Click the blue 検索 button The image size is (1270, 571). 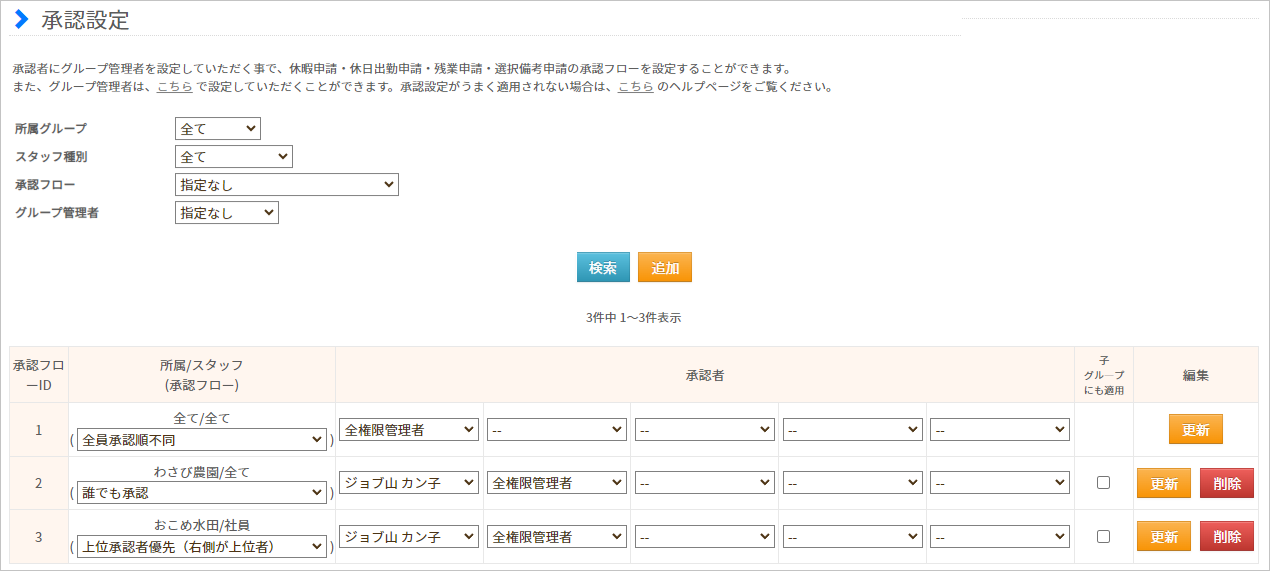click(x=603, y=268)
